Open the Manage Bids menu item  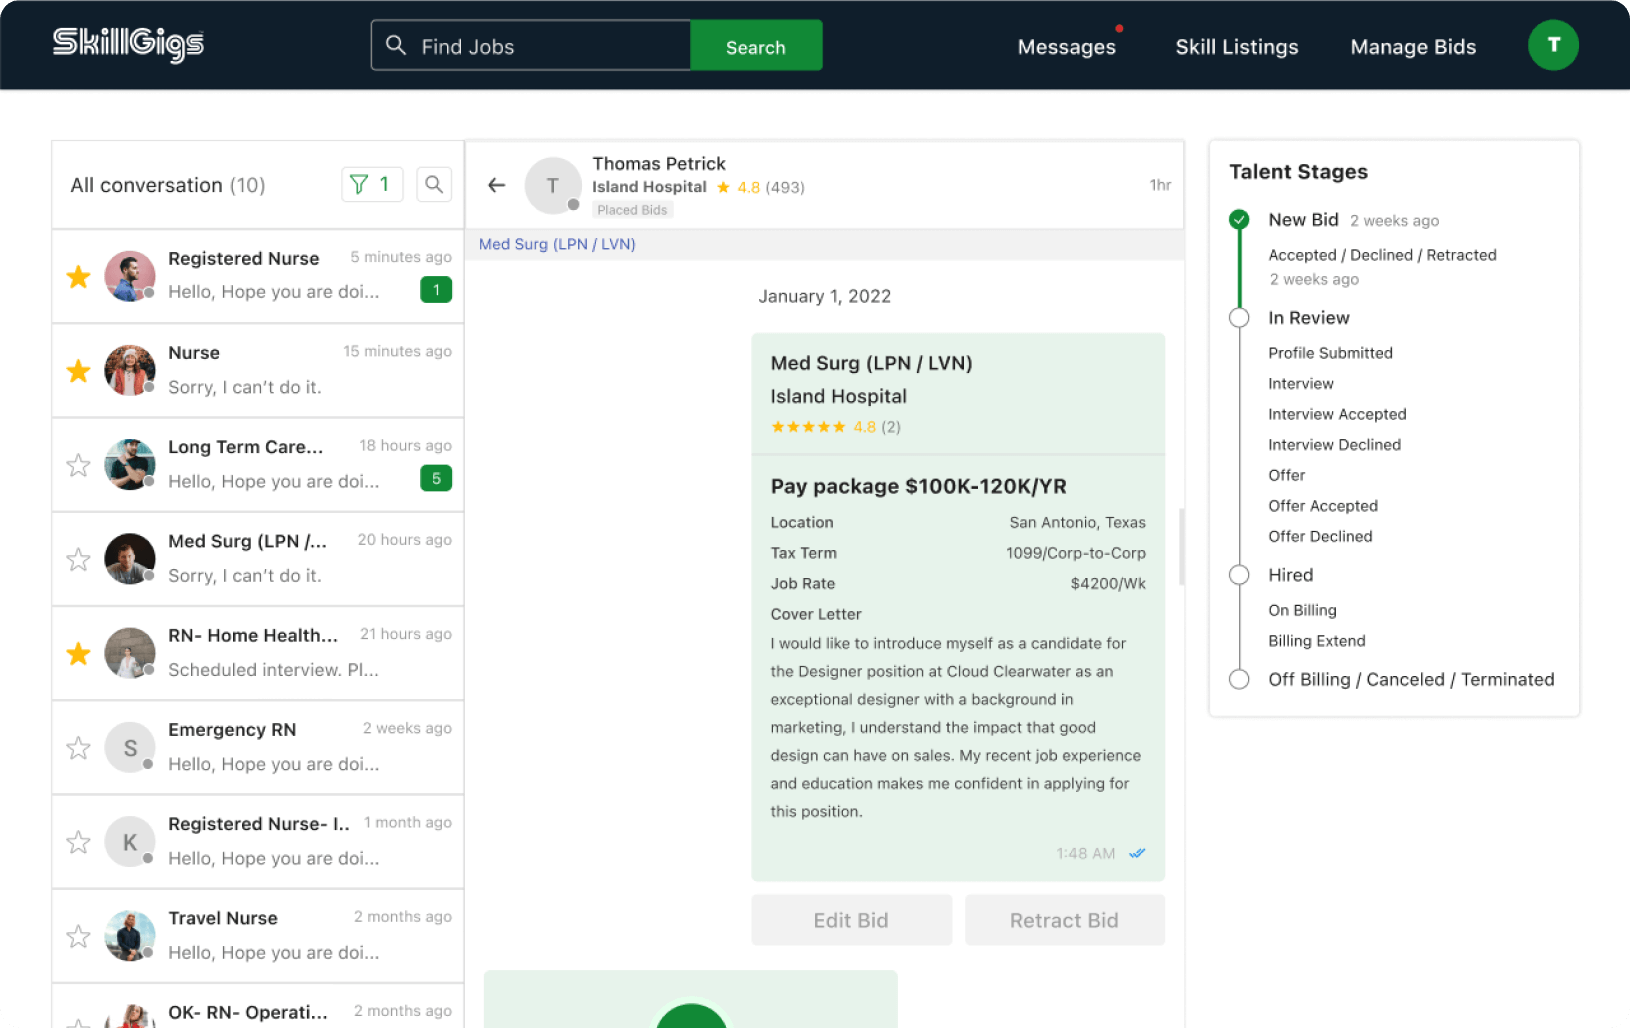pos(1412,47)
